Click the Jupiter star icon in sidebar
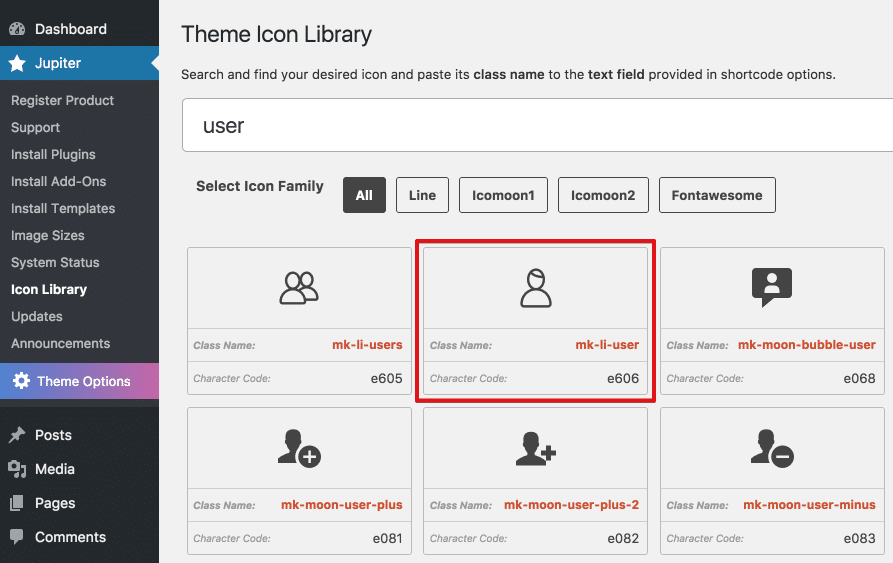 point(17,63)
